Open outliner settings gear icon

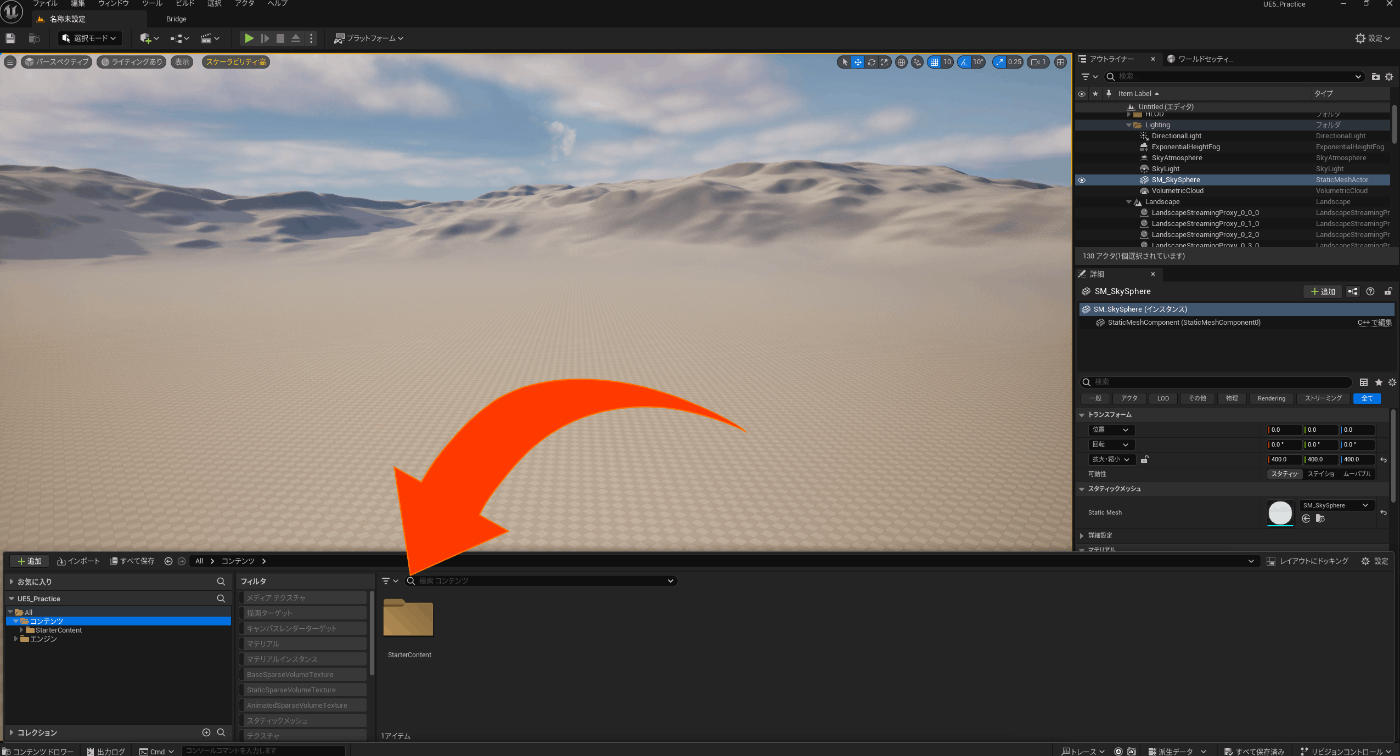[1389, 76]
